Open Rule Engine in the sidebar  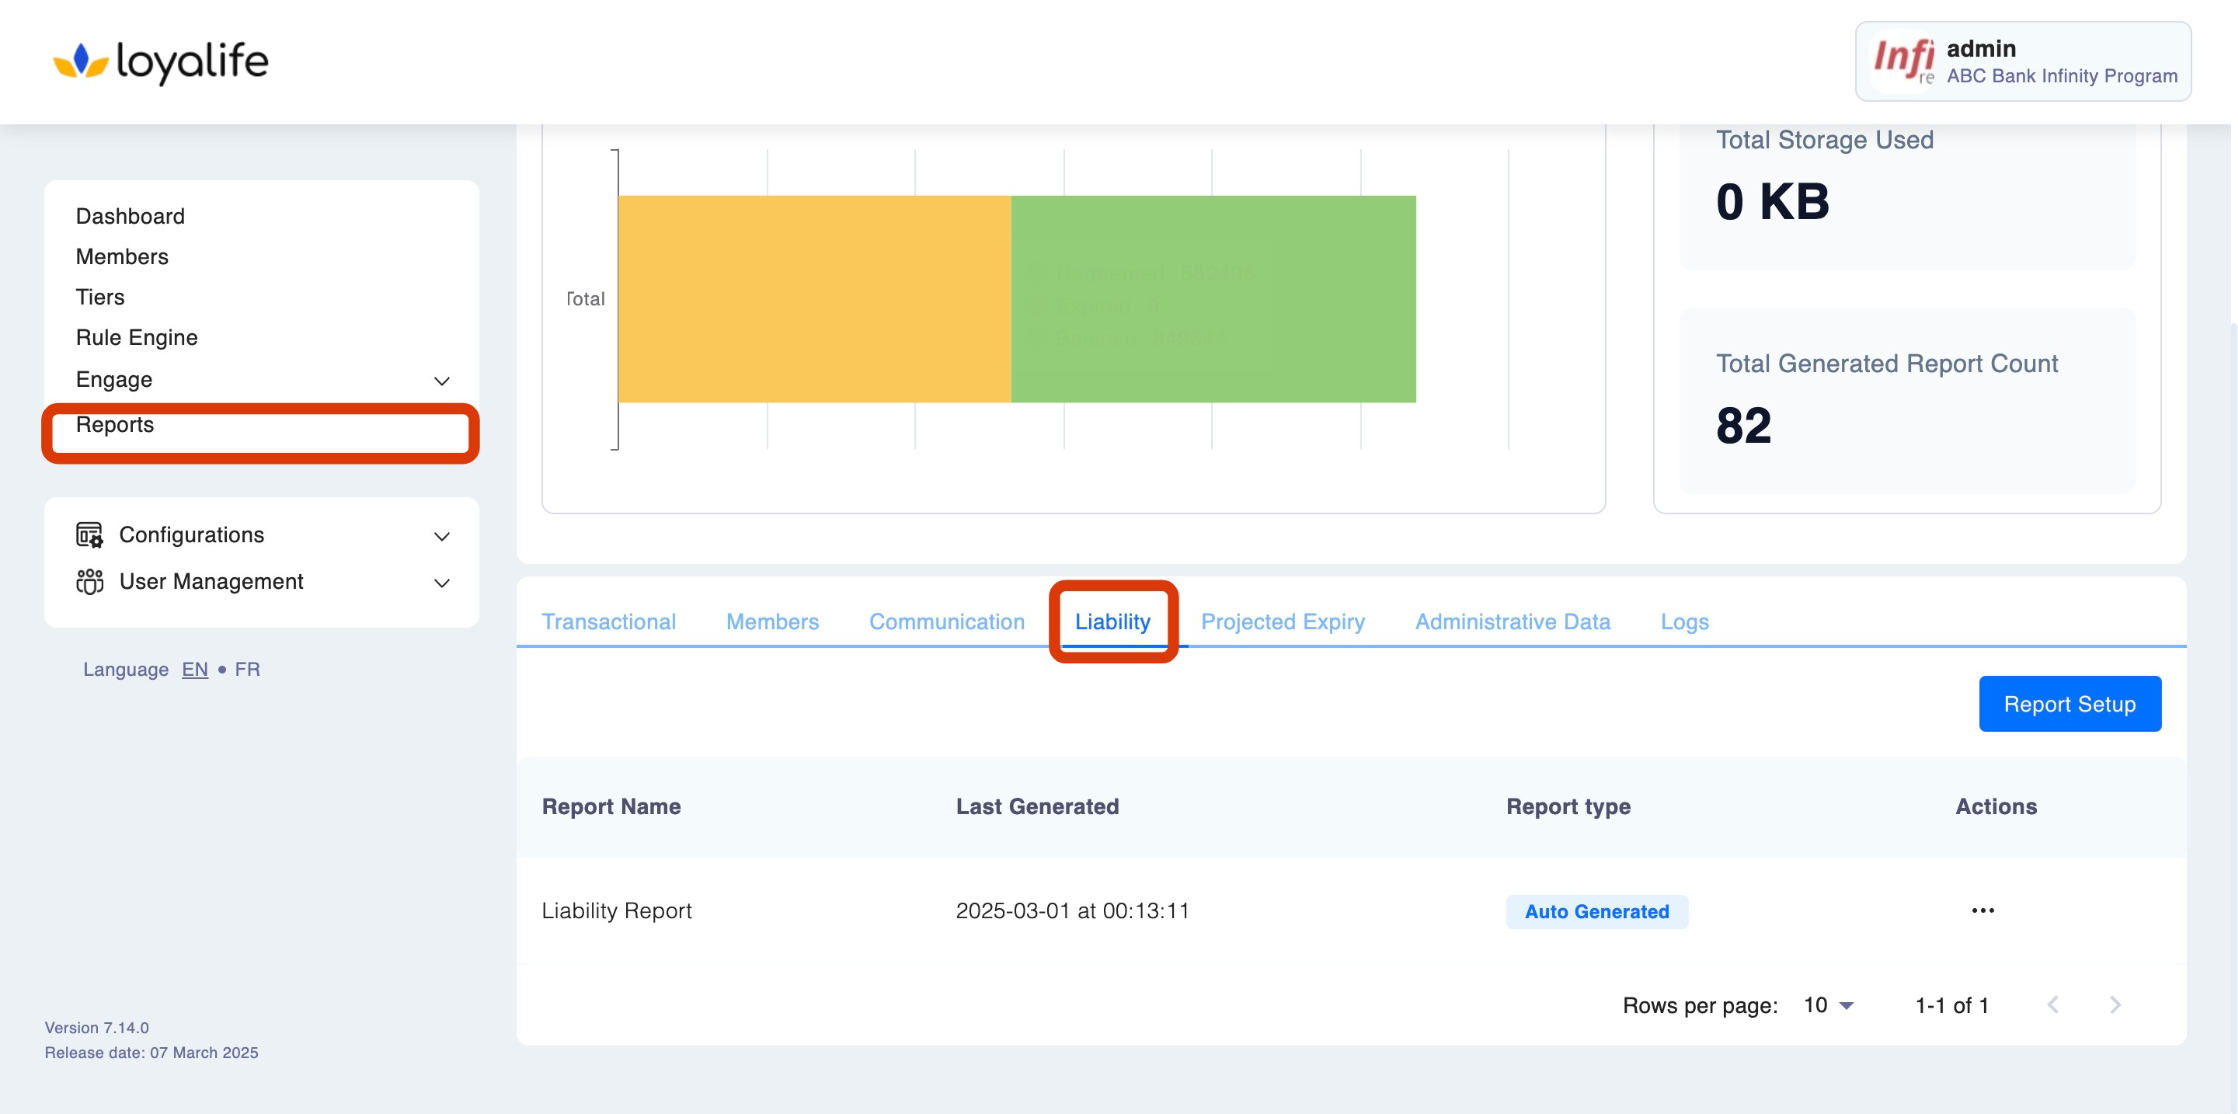pyautogui.click(x=137, y=338)
